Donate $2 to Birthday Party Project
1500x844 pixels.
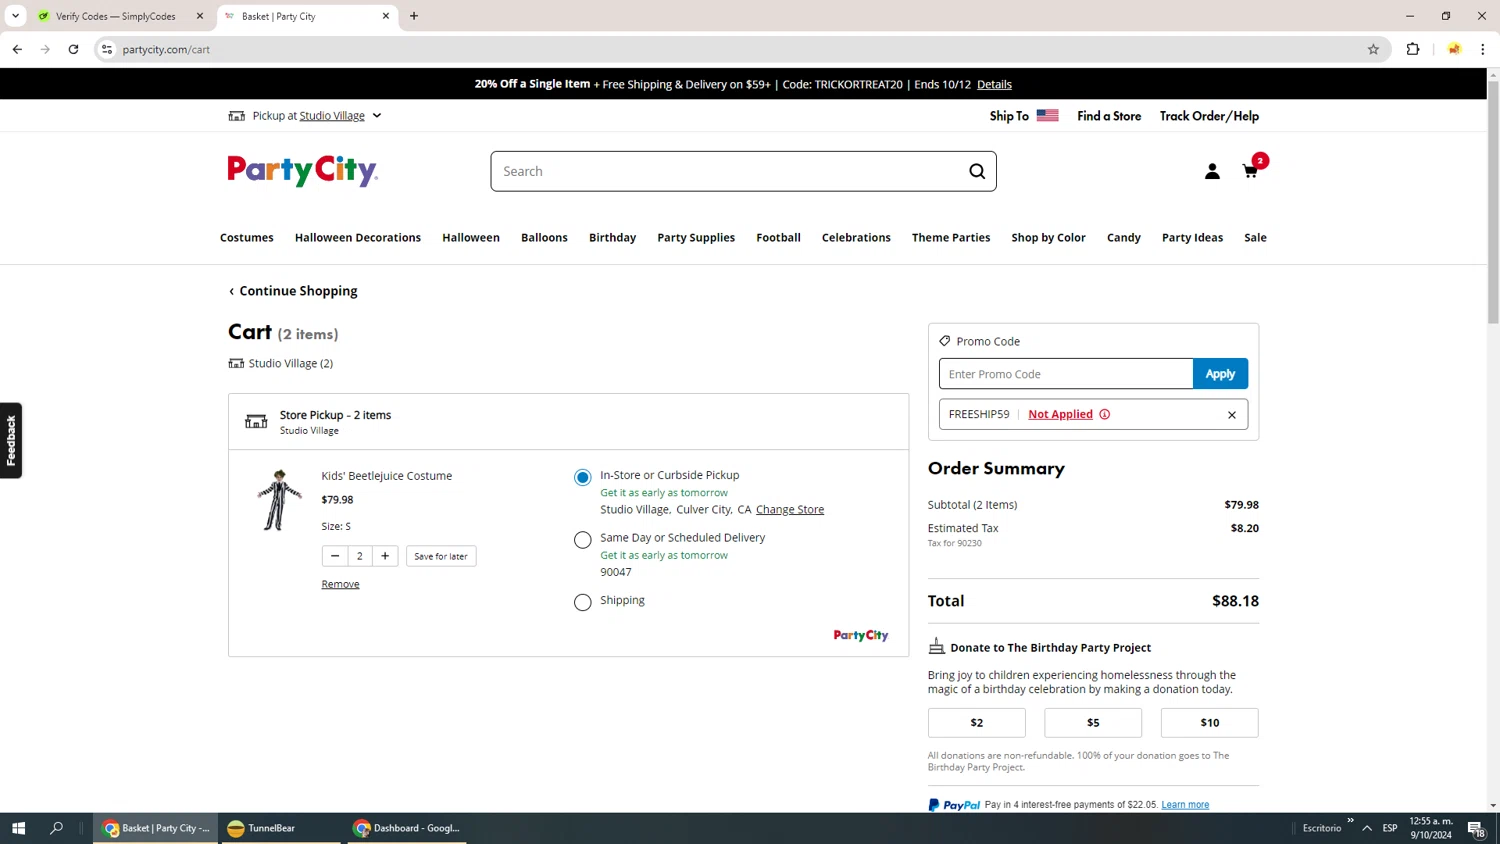tap(977, 723)
